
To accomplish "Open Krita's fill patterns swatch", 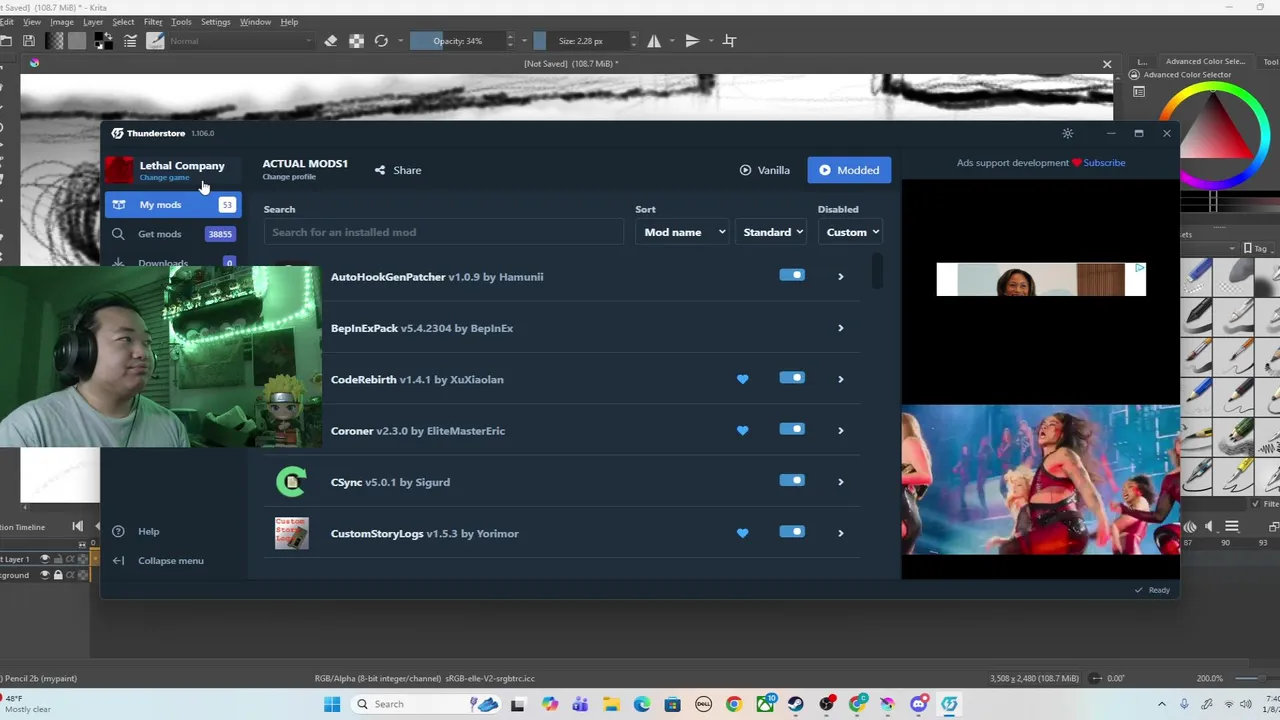I will point(77,41).
